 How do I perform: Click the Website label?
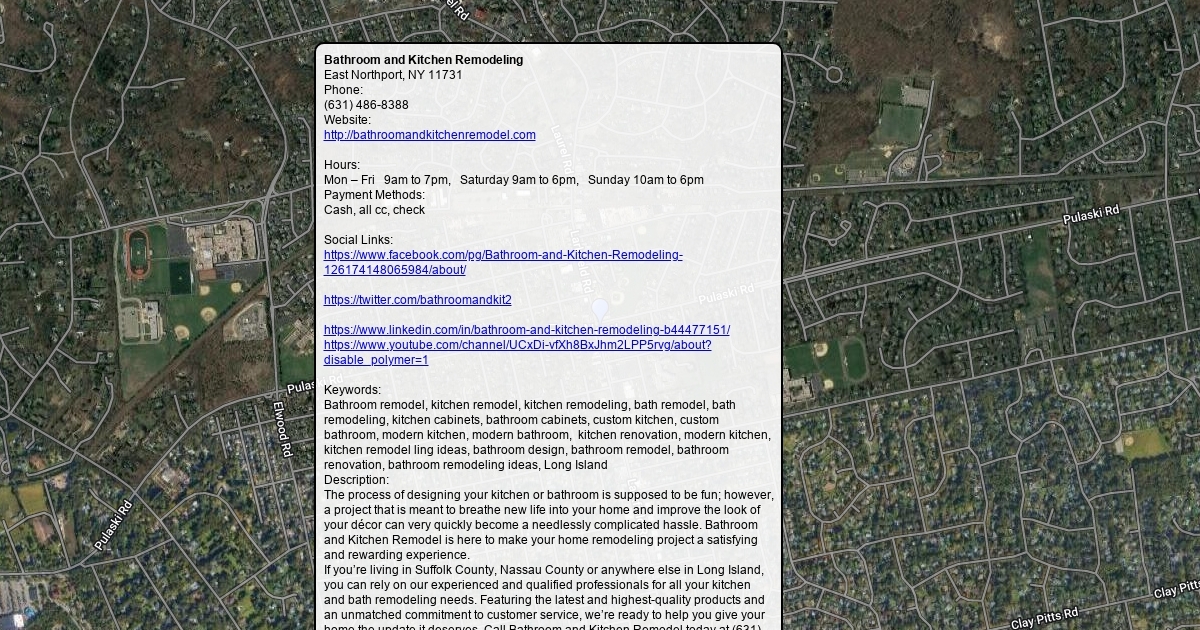tap(347, 120)
